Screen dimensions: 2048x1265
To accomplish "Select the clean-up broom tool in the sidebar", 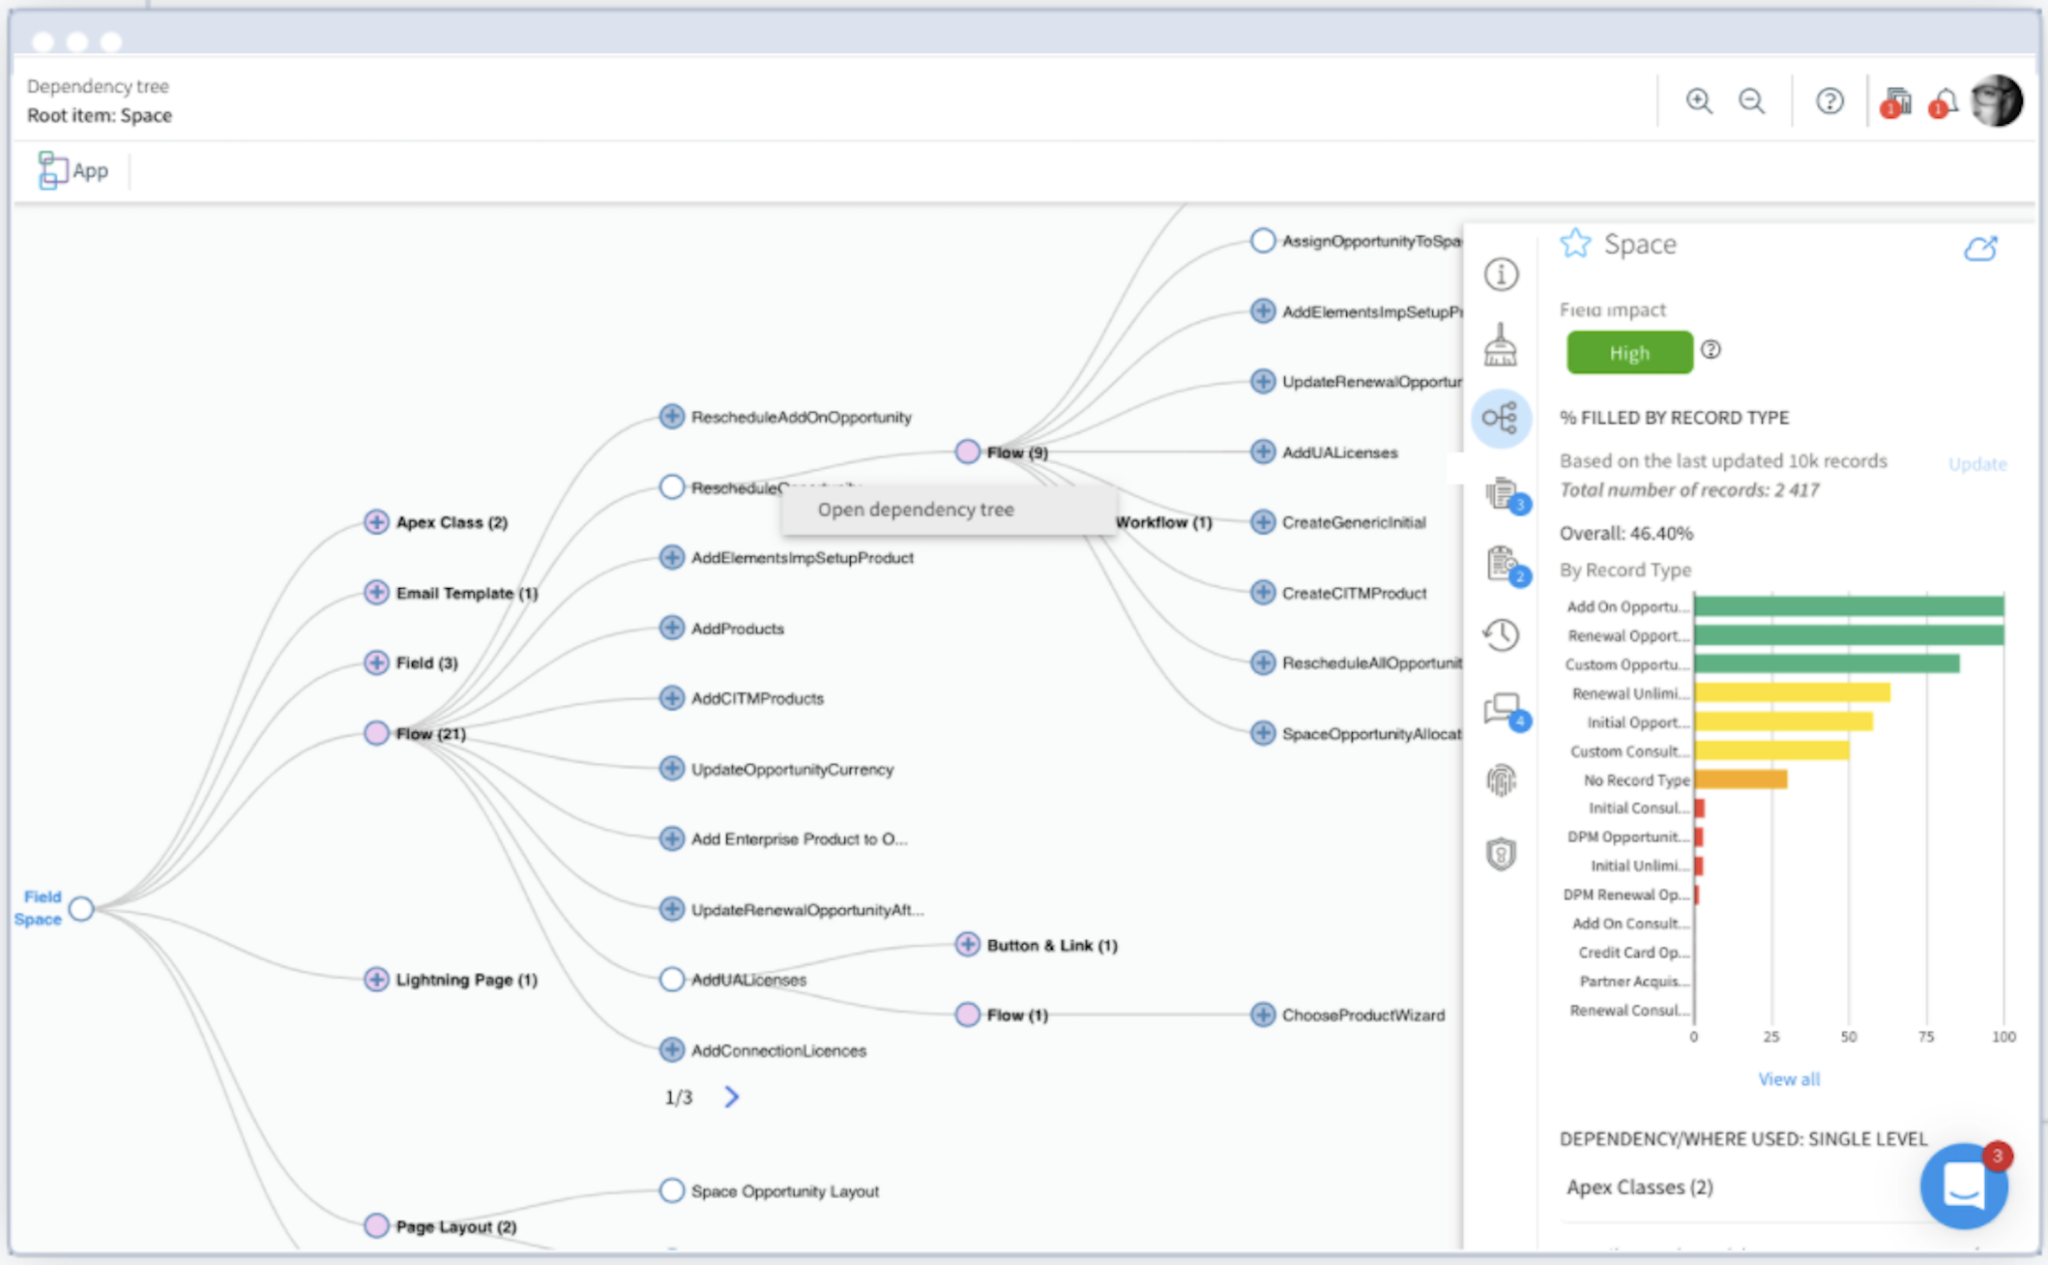I will point(1501,344).
